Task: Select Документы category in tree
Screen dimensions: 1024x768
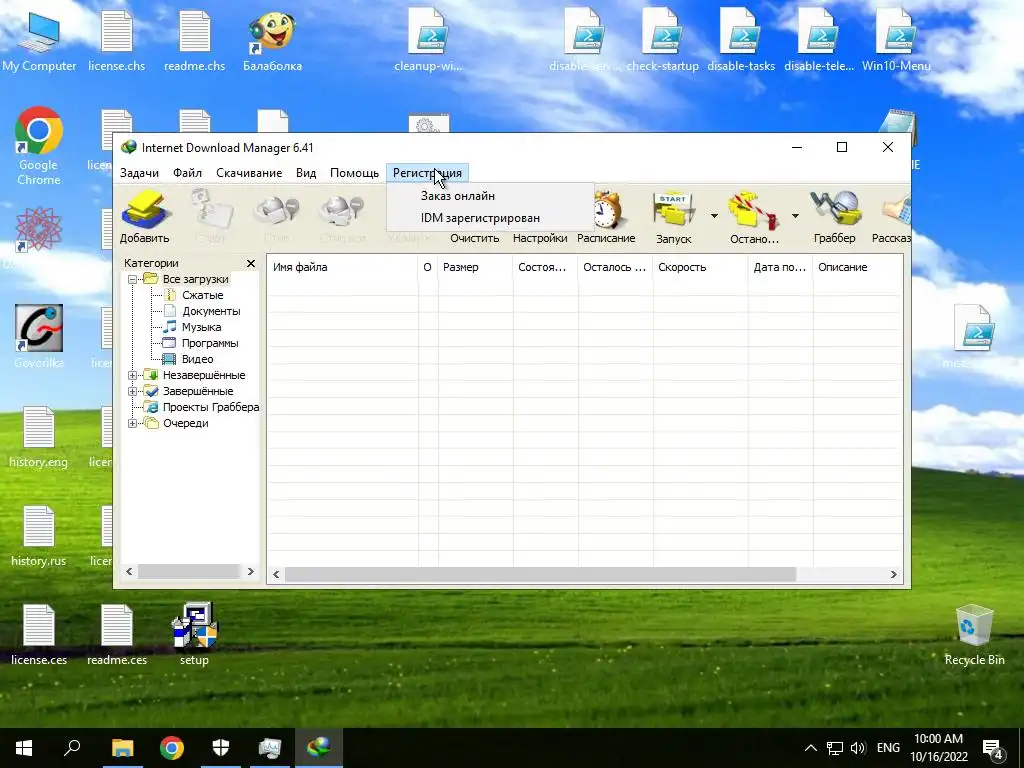Action: 211,311
